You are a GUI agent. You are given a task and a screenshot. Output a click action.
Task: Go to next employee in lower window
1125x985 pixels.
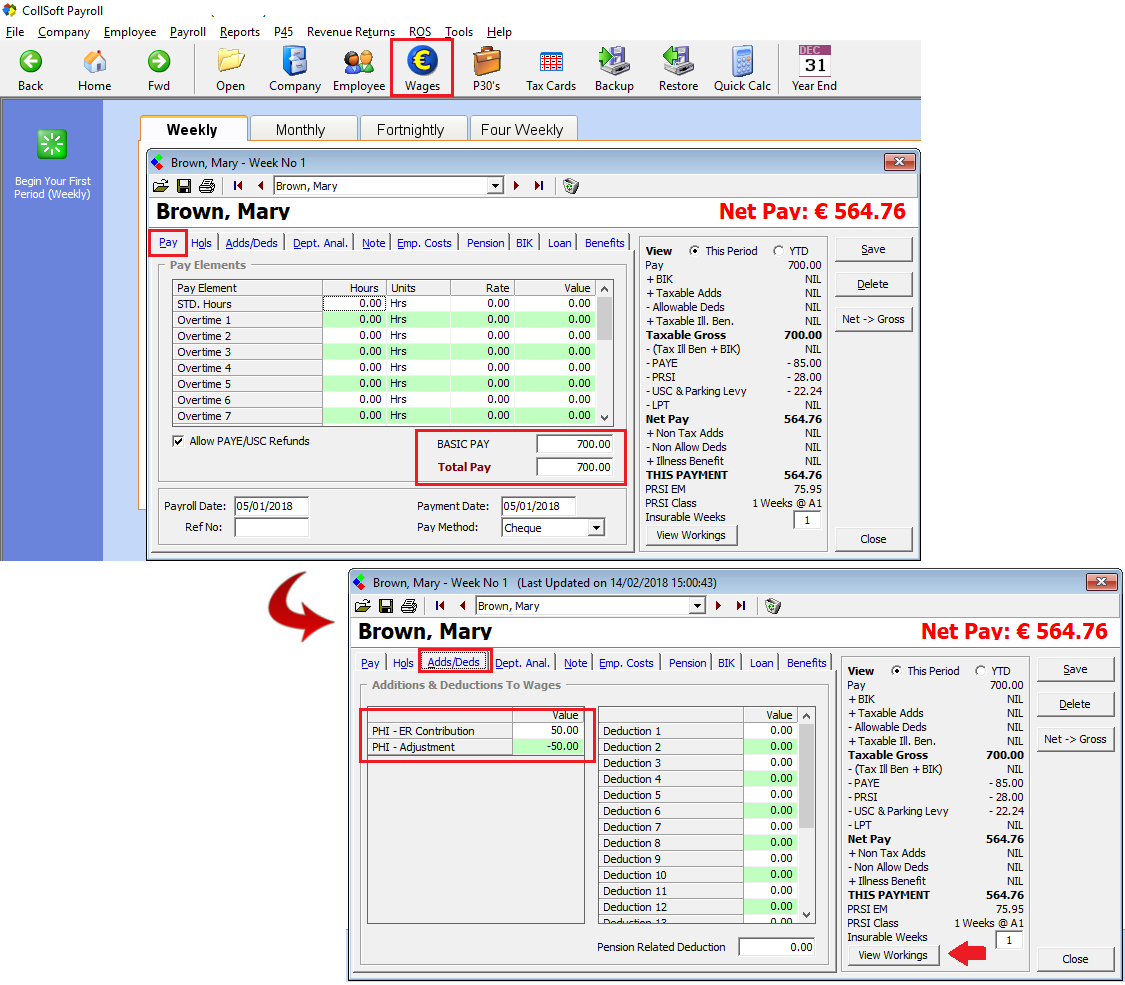click(718, 606)
